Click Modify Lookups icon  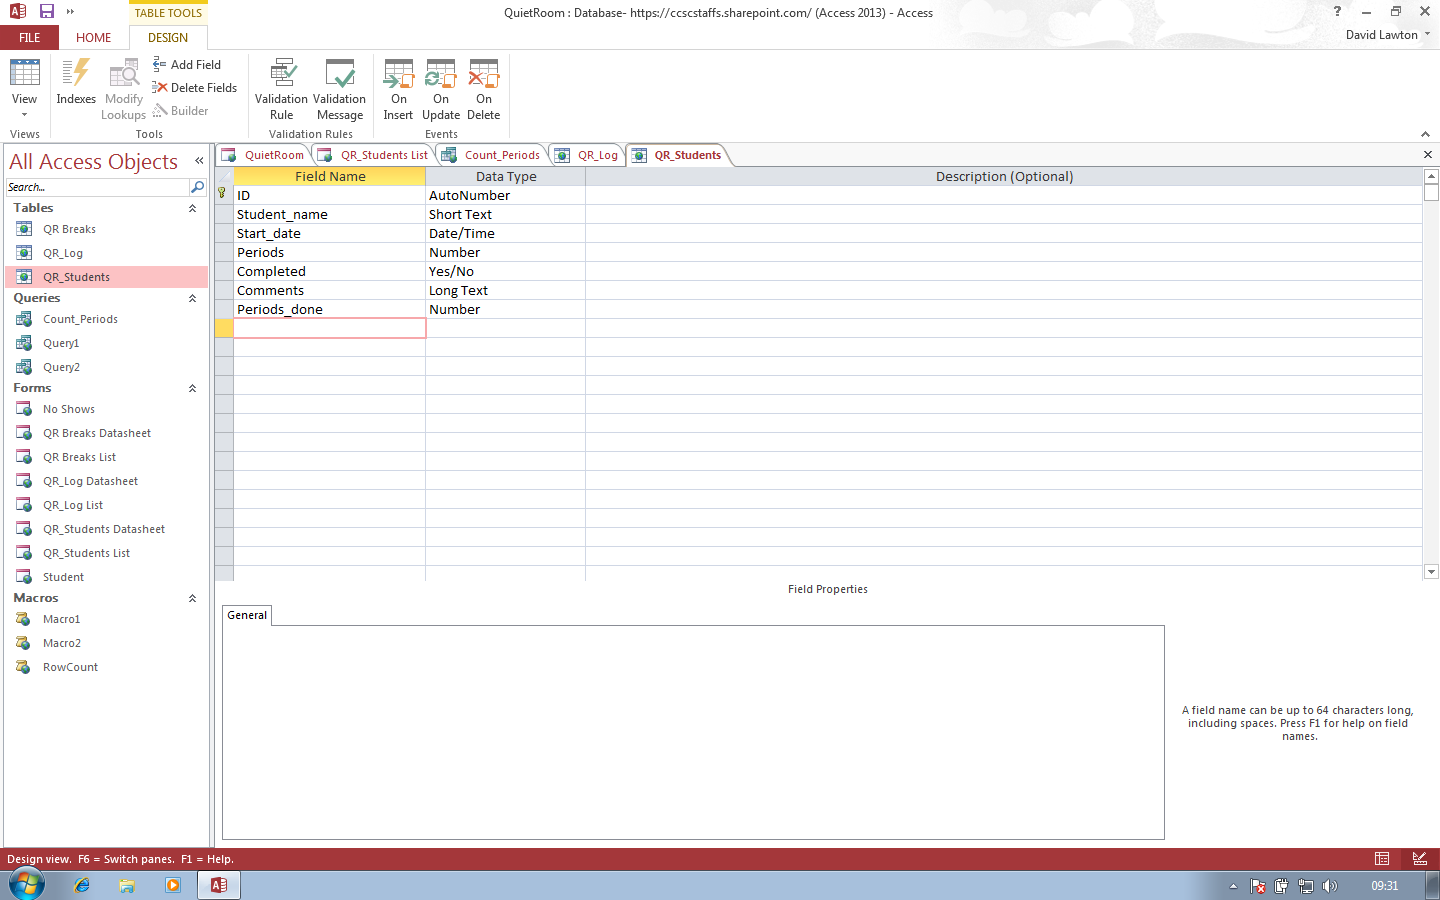[x=124, y=90]
